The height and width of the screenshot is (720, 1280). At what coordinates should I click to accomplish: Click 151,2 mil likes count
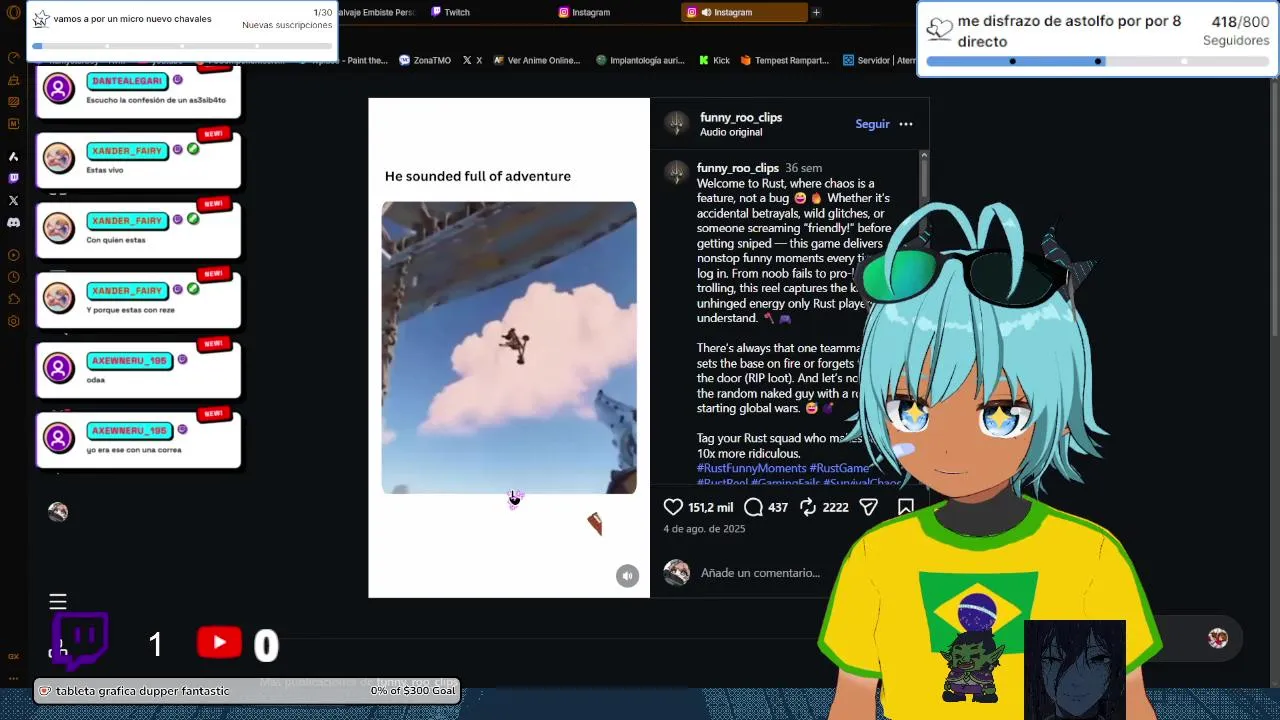(x=710, y=507)
